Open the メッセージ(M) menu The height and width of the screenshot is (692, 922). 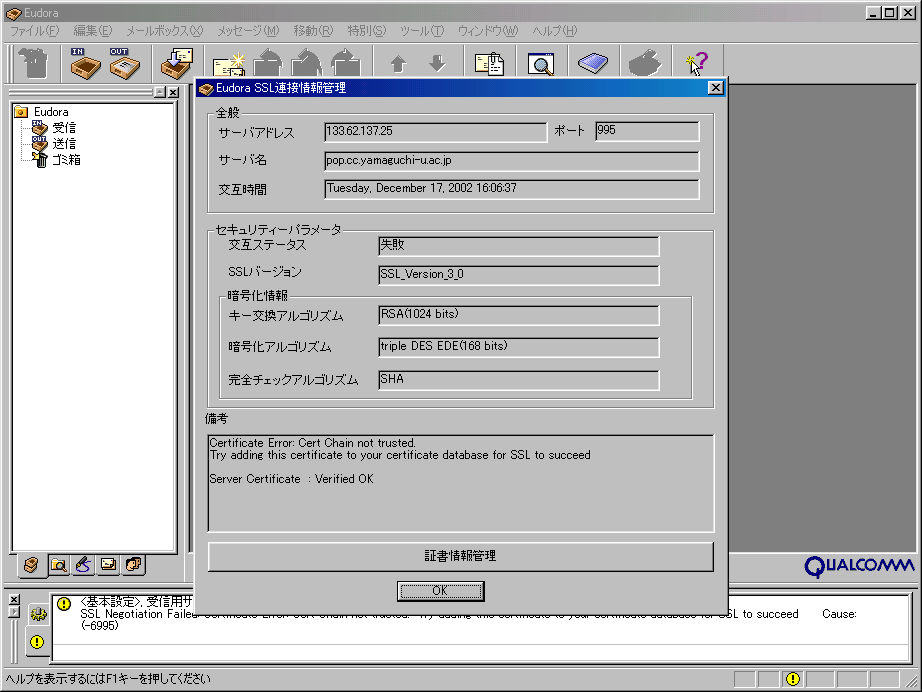click(x=248, y=31)
